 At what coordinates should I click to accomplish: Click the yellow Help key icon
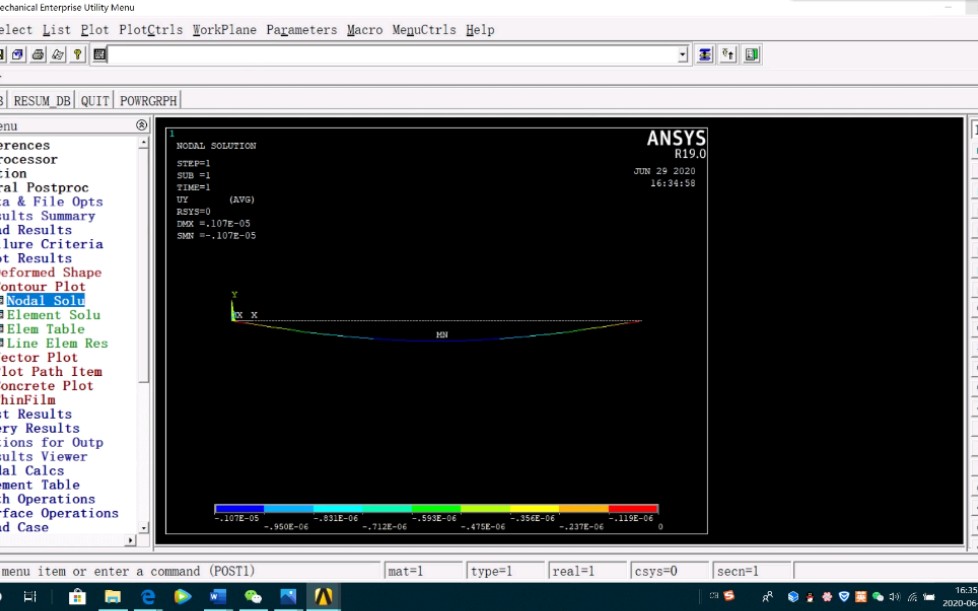[77, 55]
